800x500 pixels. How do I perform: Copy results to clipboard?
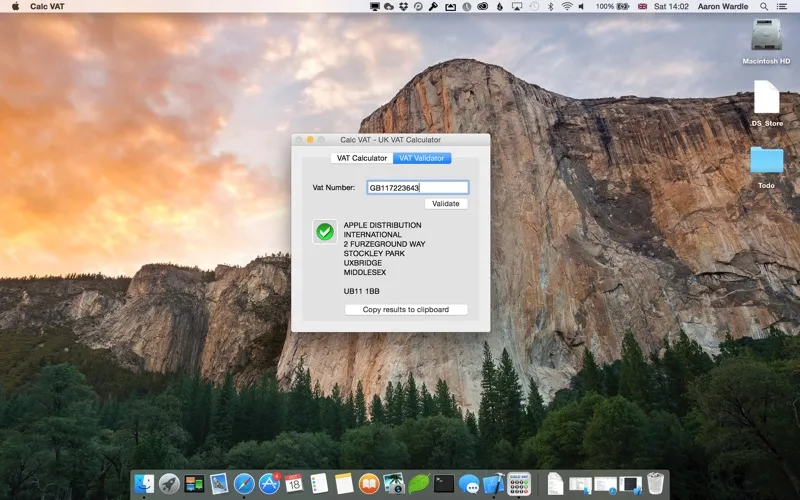406,310
